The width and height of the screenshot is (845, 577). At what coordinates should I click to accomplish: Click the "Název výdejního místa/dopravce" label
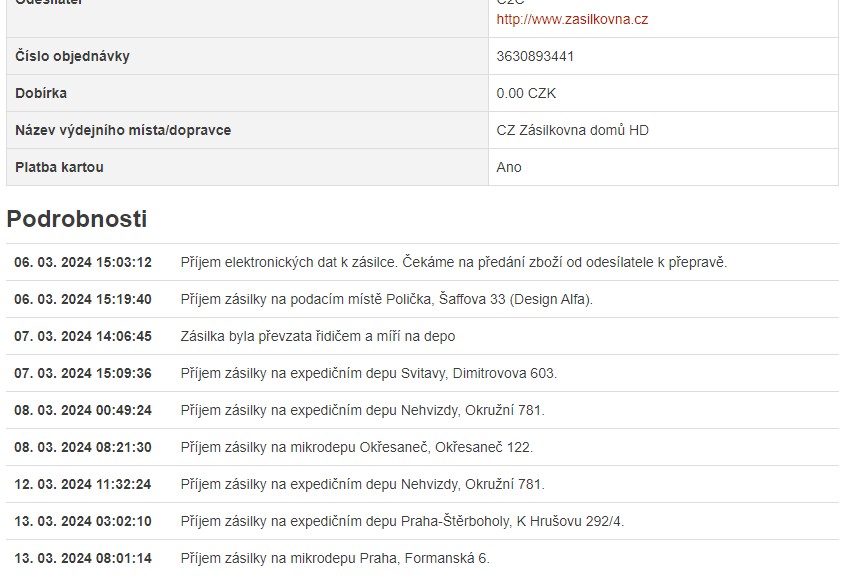[123, 130]
